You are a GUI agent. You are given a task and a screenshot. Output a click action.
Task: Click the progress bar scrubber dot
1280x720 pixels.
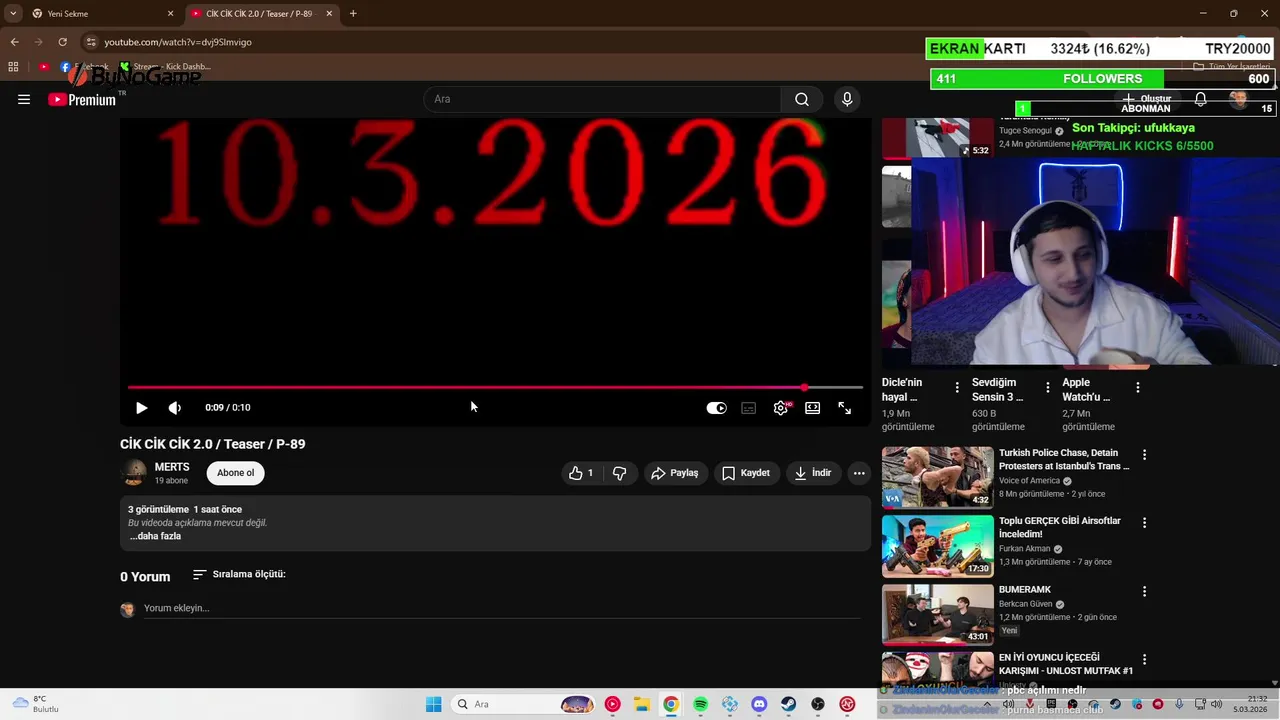tap(804, 387)
